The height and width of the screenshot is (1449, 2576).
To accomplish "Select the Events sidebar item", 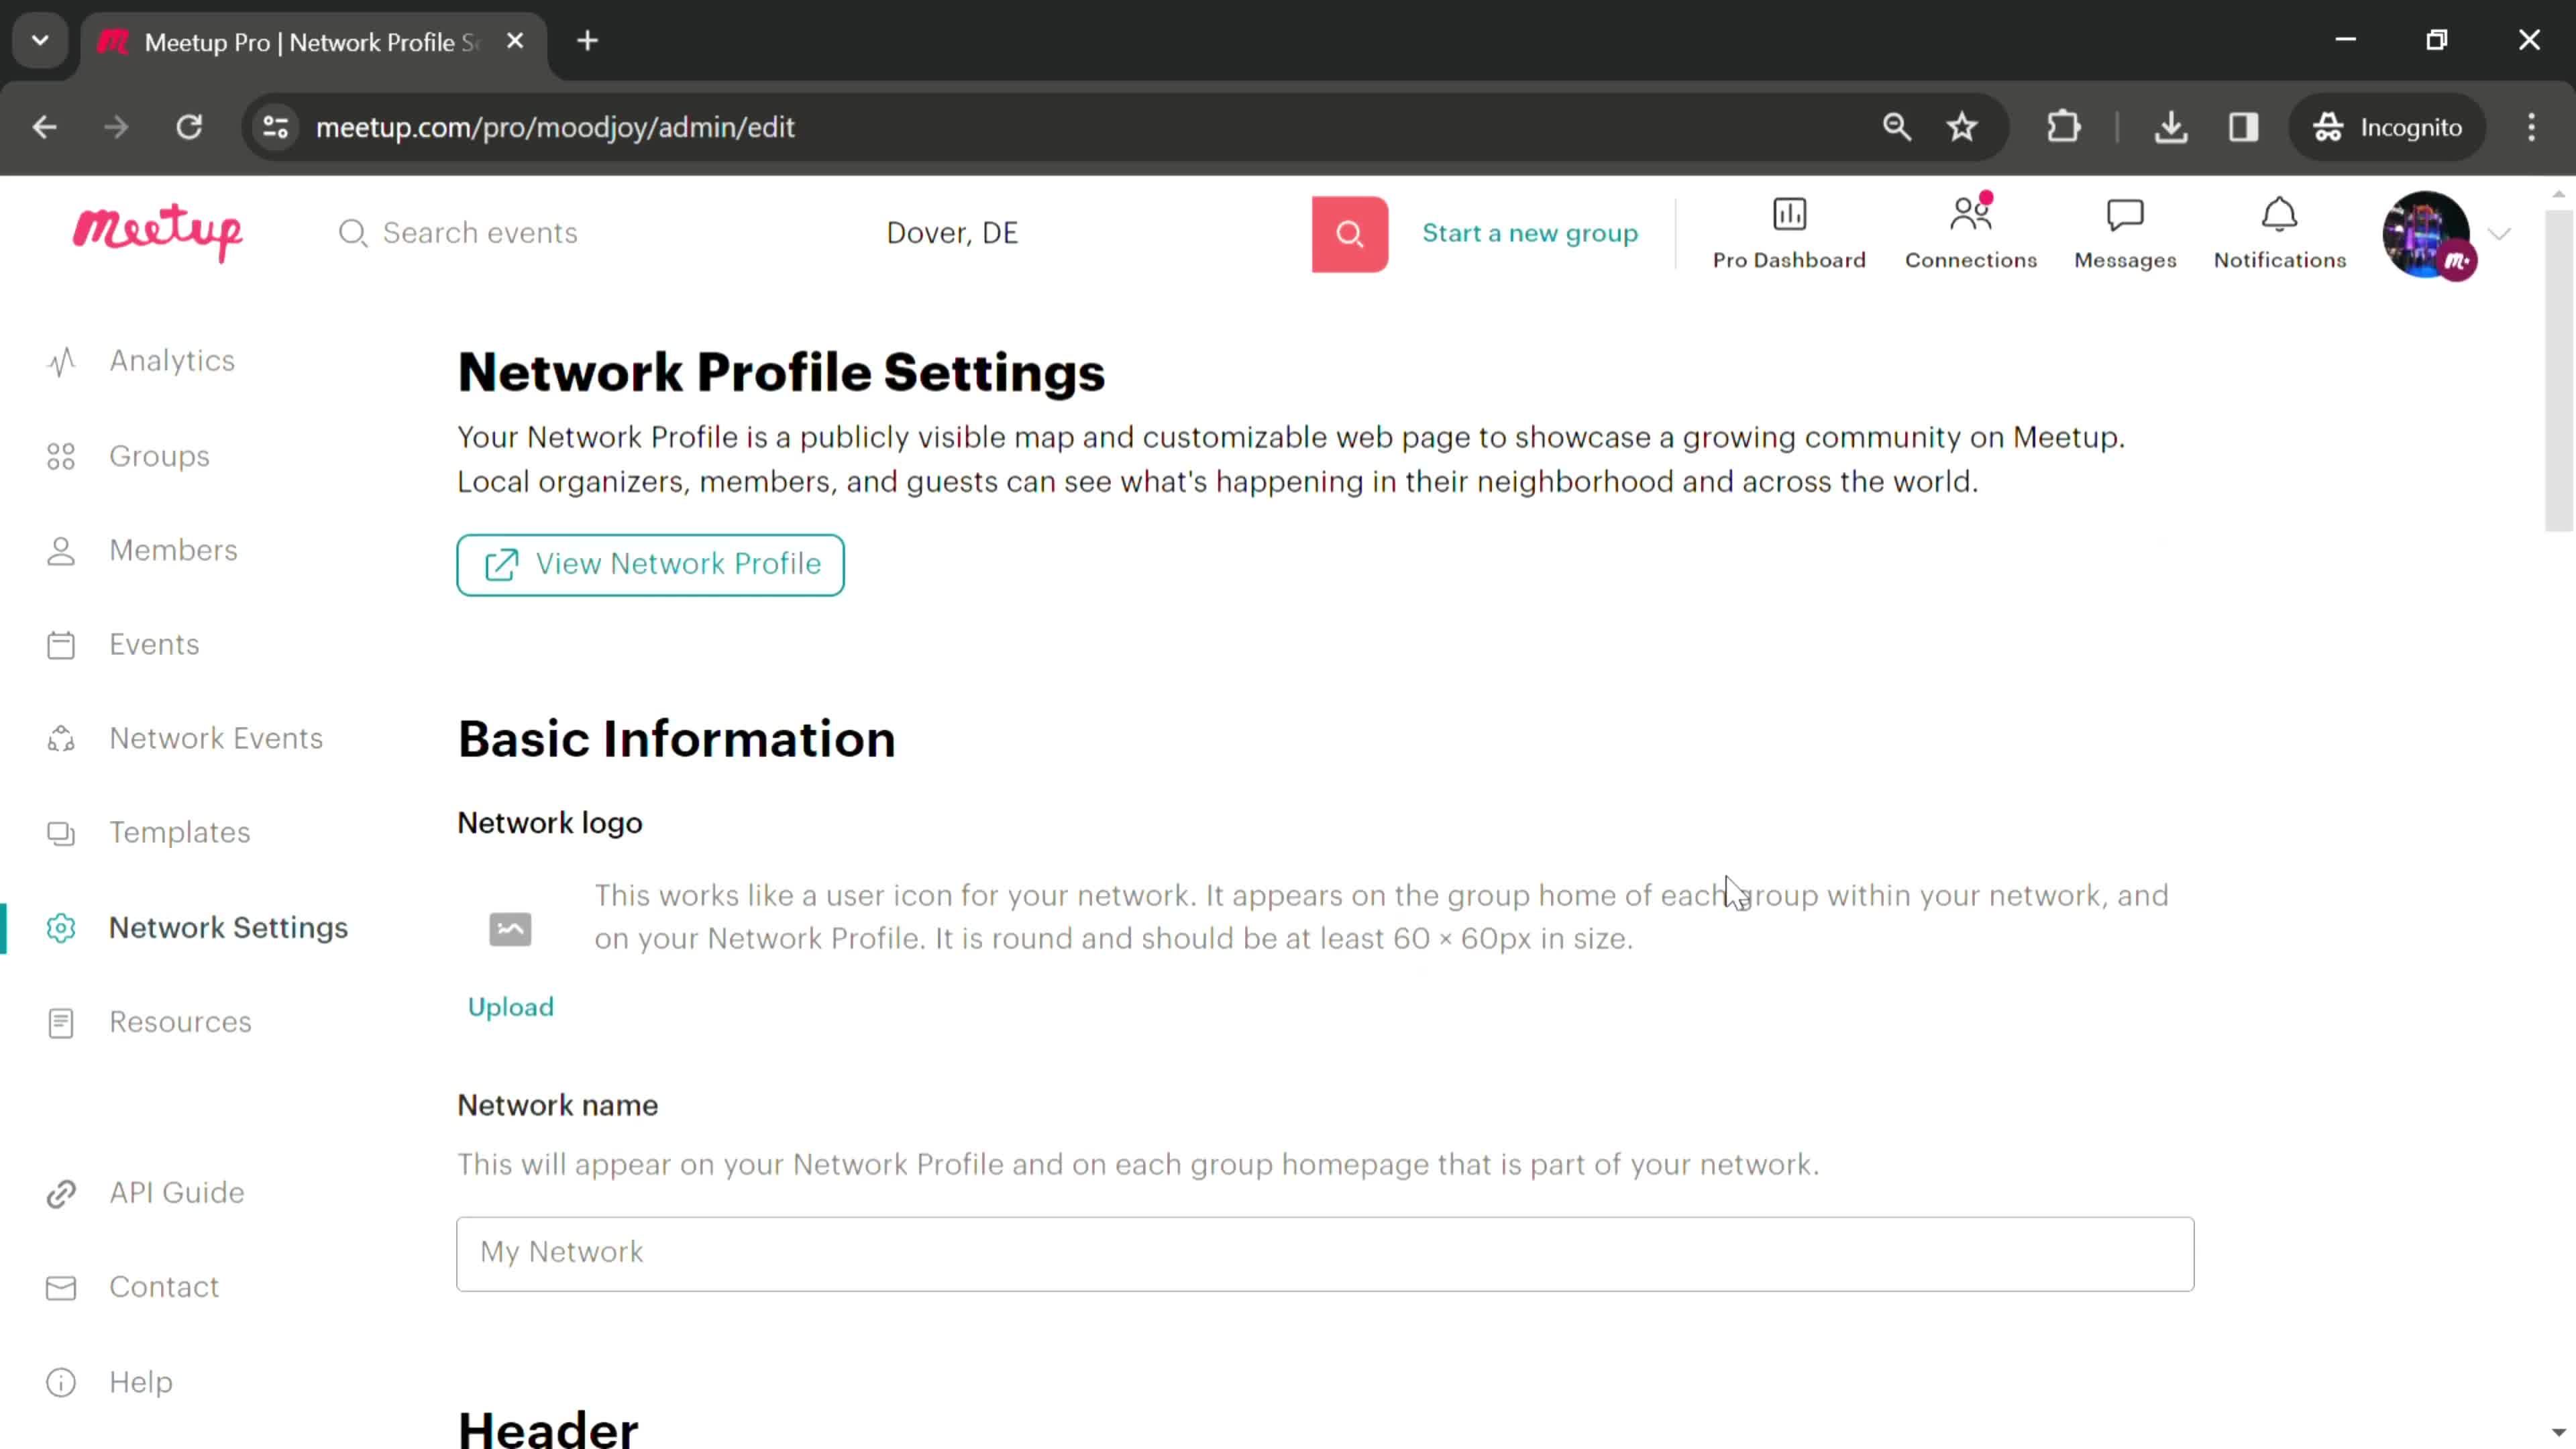I will coord(154,644).
